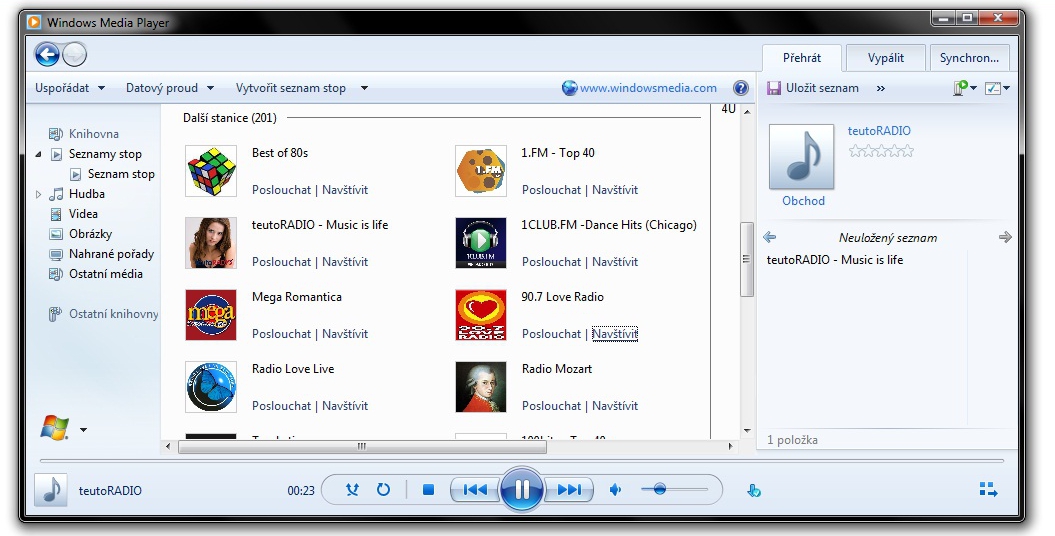Select Ostatní média in the tree
This screenshot has height=536, width=1055.
(x=106, y=274)
